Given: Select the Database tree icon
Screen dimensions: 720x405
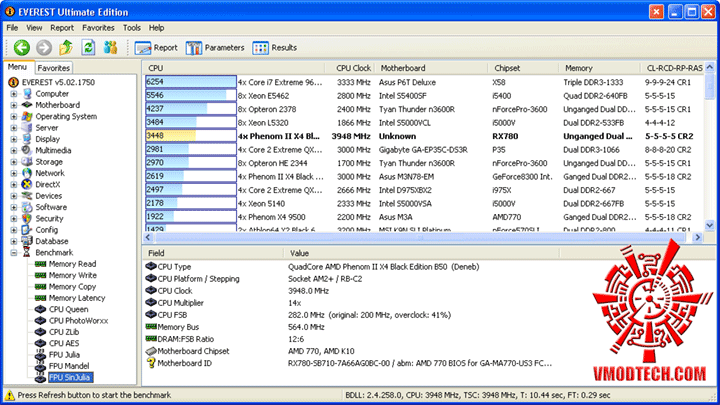Looking at the screenshot, I should click(x=27, y=241).
